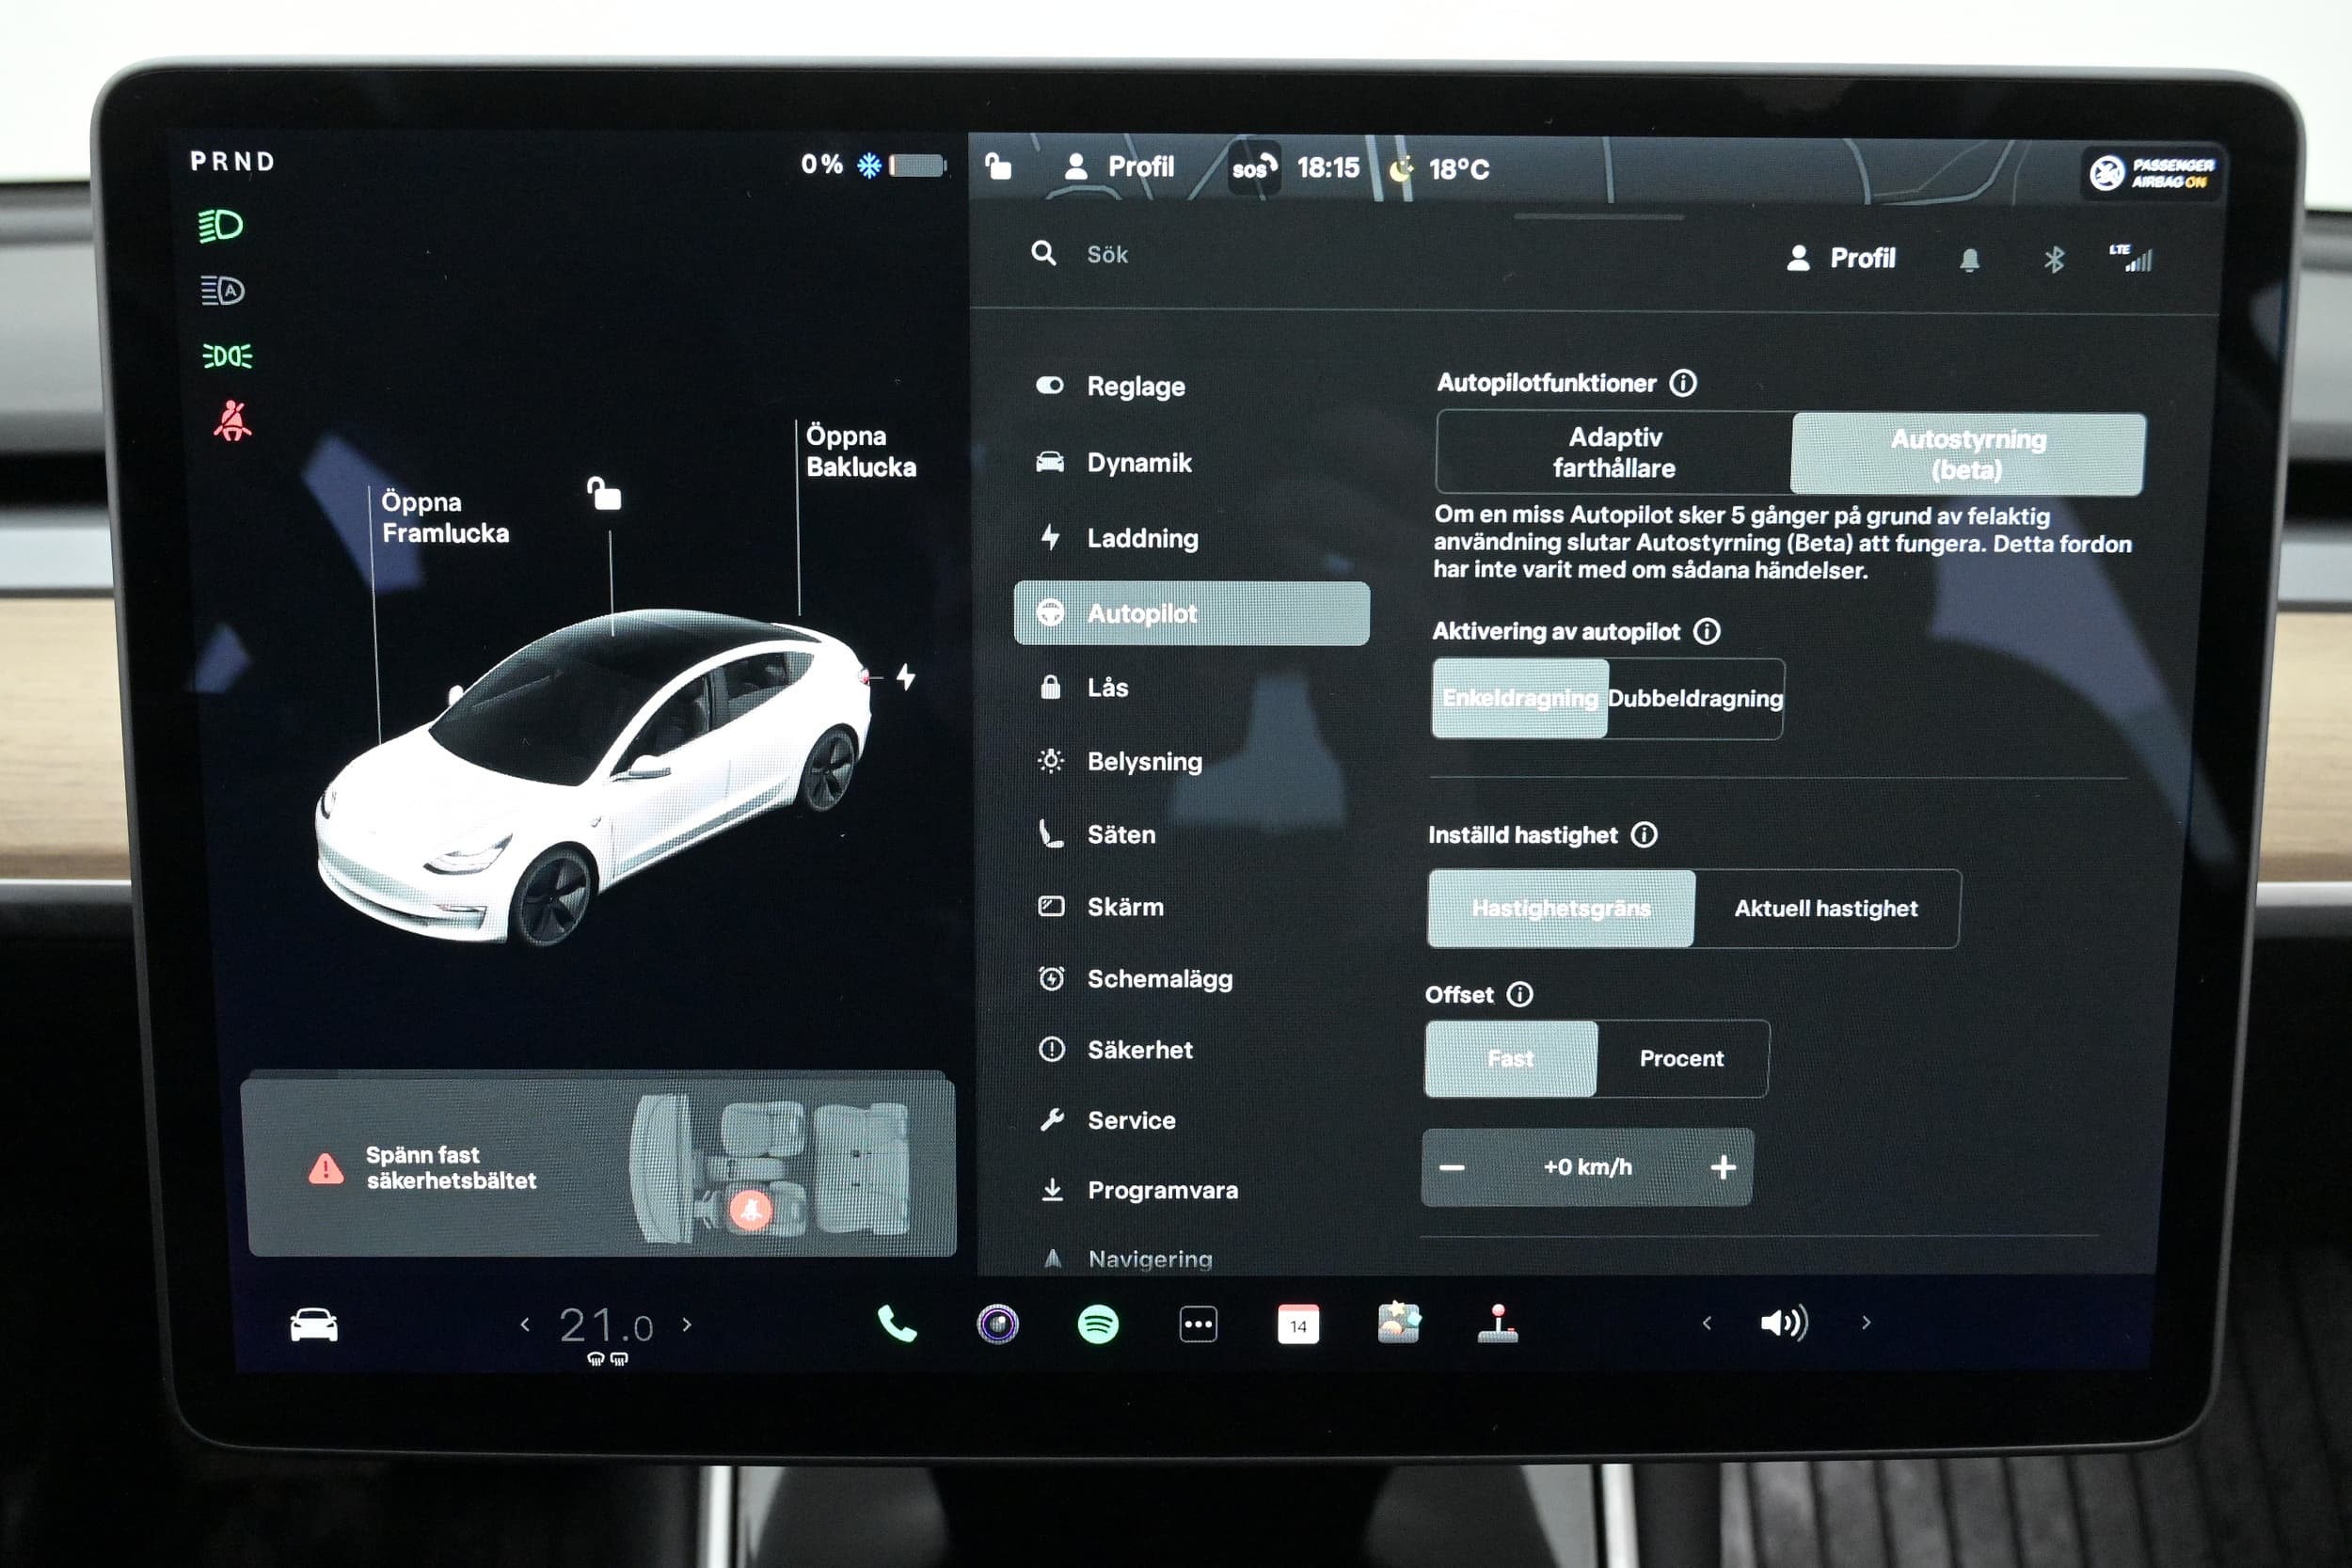Viewport: 2352px width, 1568px height.
Task: Choose Fast offset mode
Action: pyautogui.click(x=1510, y=1058)
